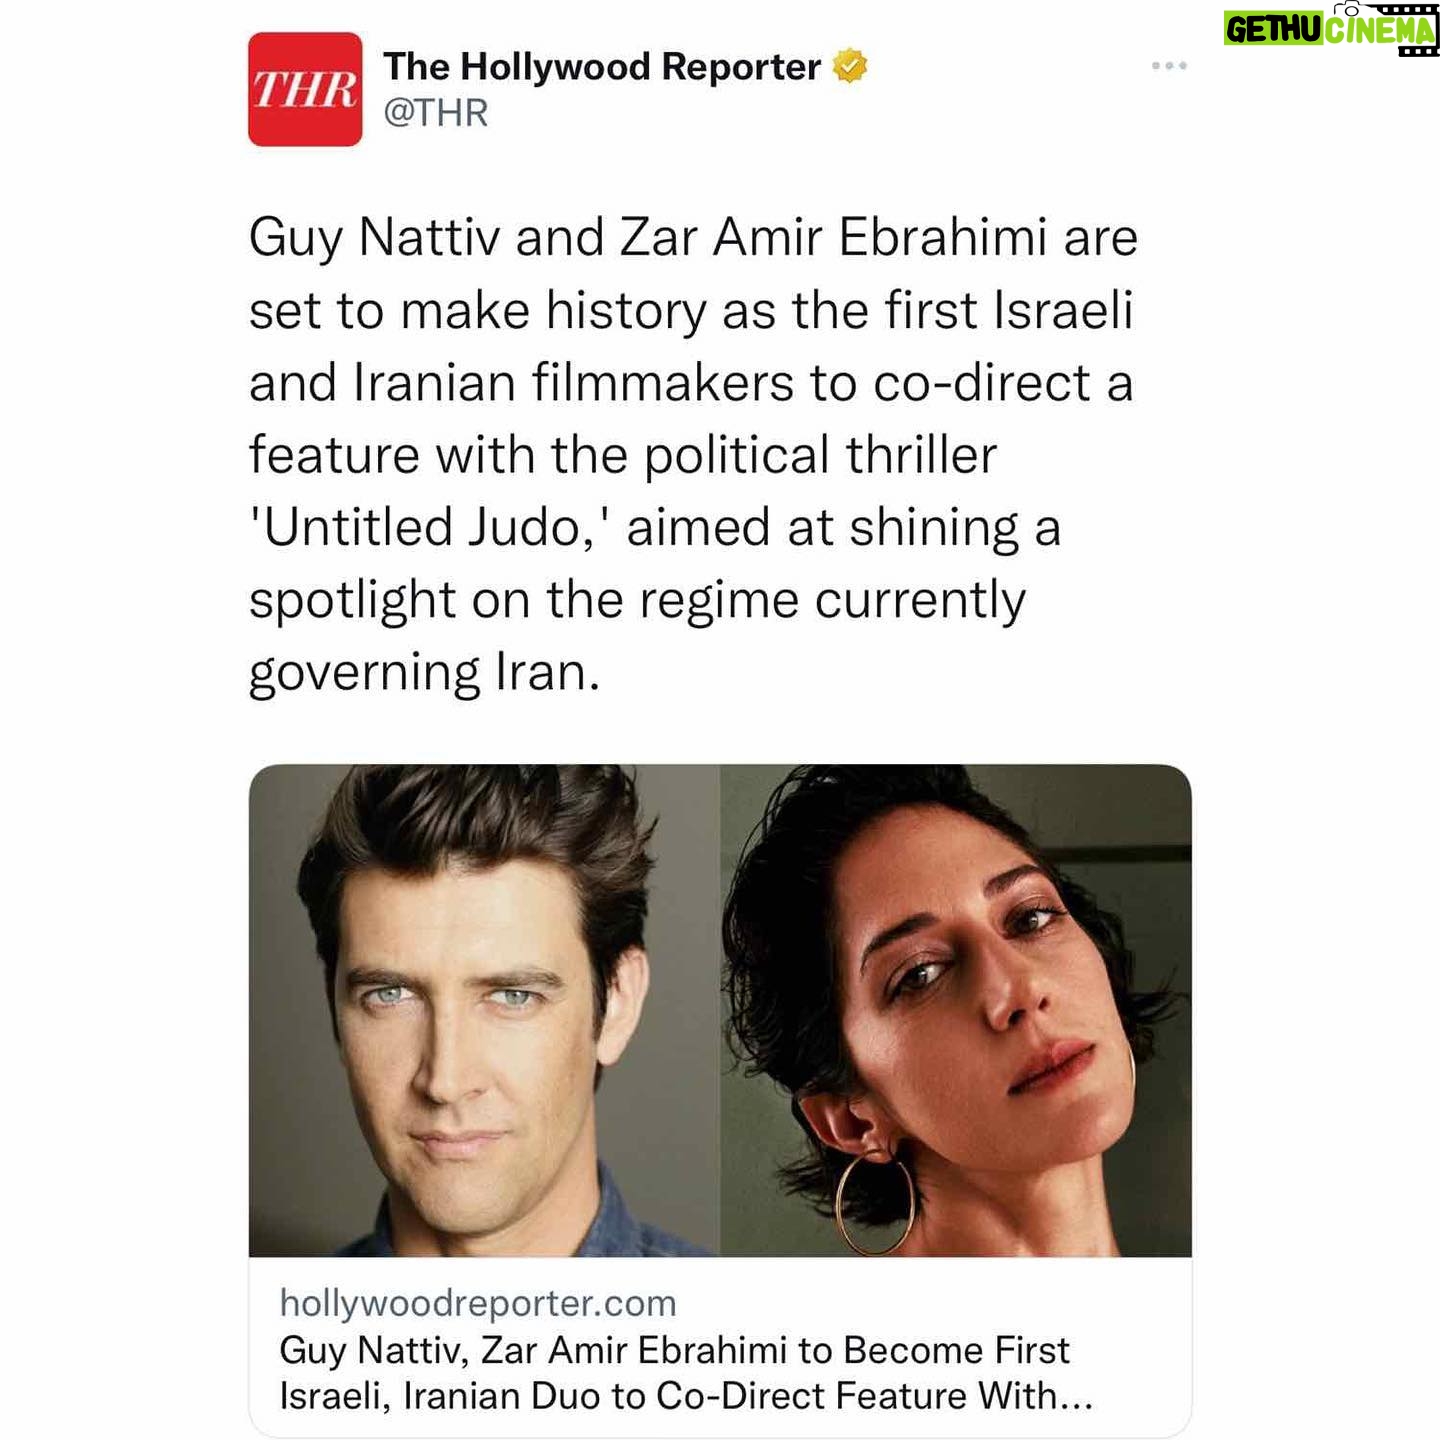Click the words 'governing Iran.' in the tweet
Viewport: 1440px width, 1440px height.
[x=424, y=673]
